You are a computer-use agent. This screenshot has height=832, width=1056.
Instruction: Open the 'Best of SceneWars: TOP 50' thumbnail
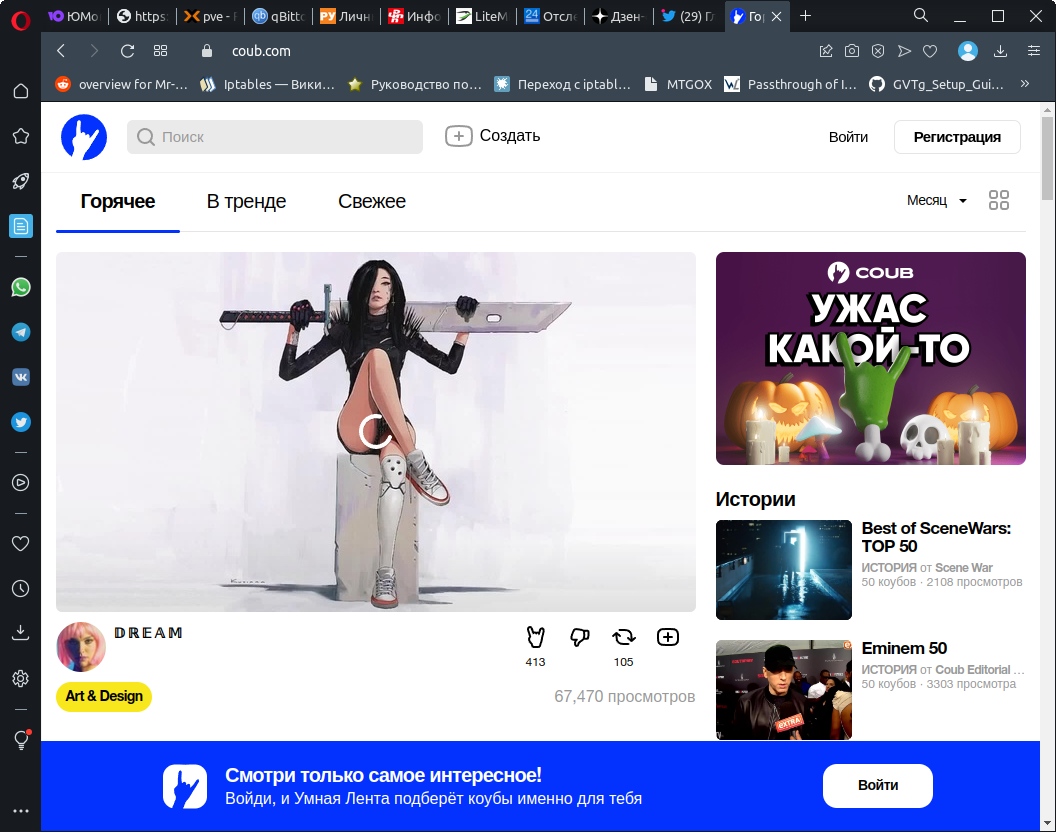pyautogui.click(x=783, y=570)
